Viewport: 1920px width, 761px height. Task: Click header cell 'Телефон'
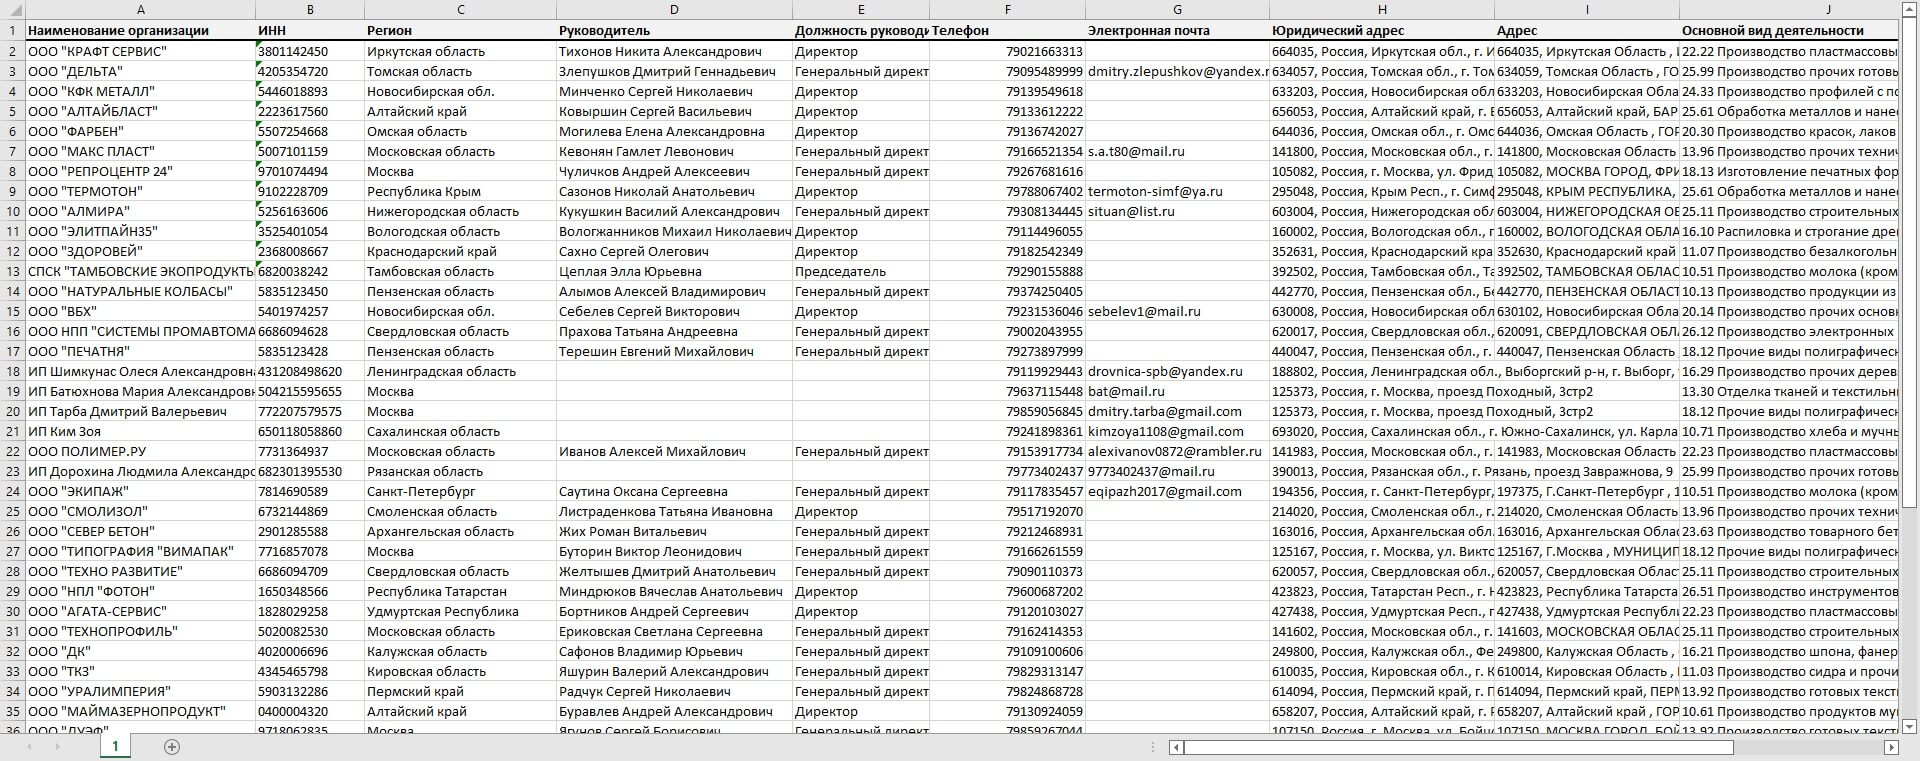(x=1007, y=30)
